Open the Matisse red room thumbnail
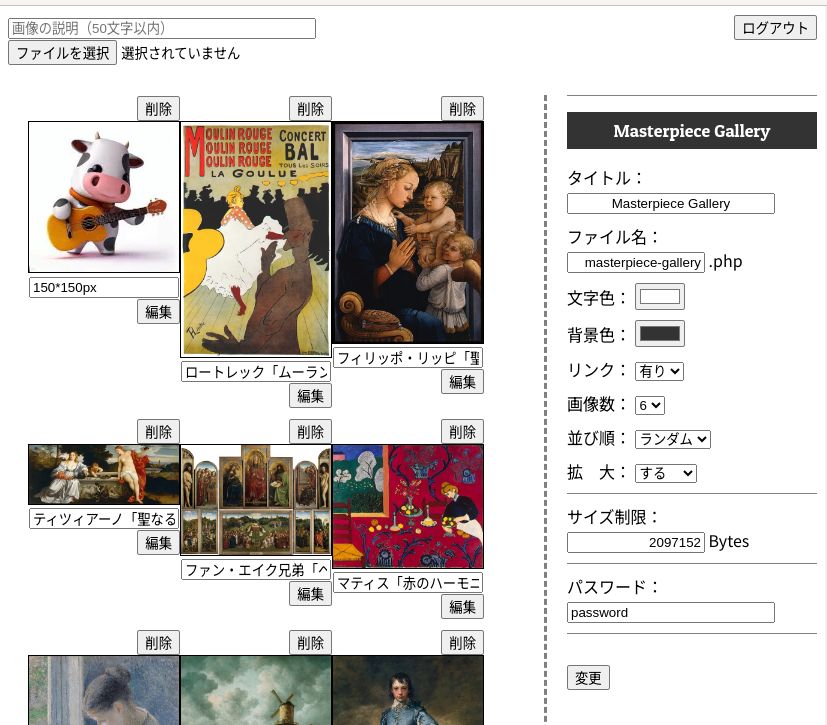The height and width of the screenshot is (725, 827). coord(408,507)
